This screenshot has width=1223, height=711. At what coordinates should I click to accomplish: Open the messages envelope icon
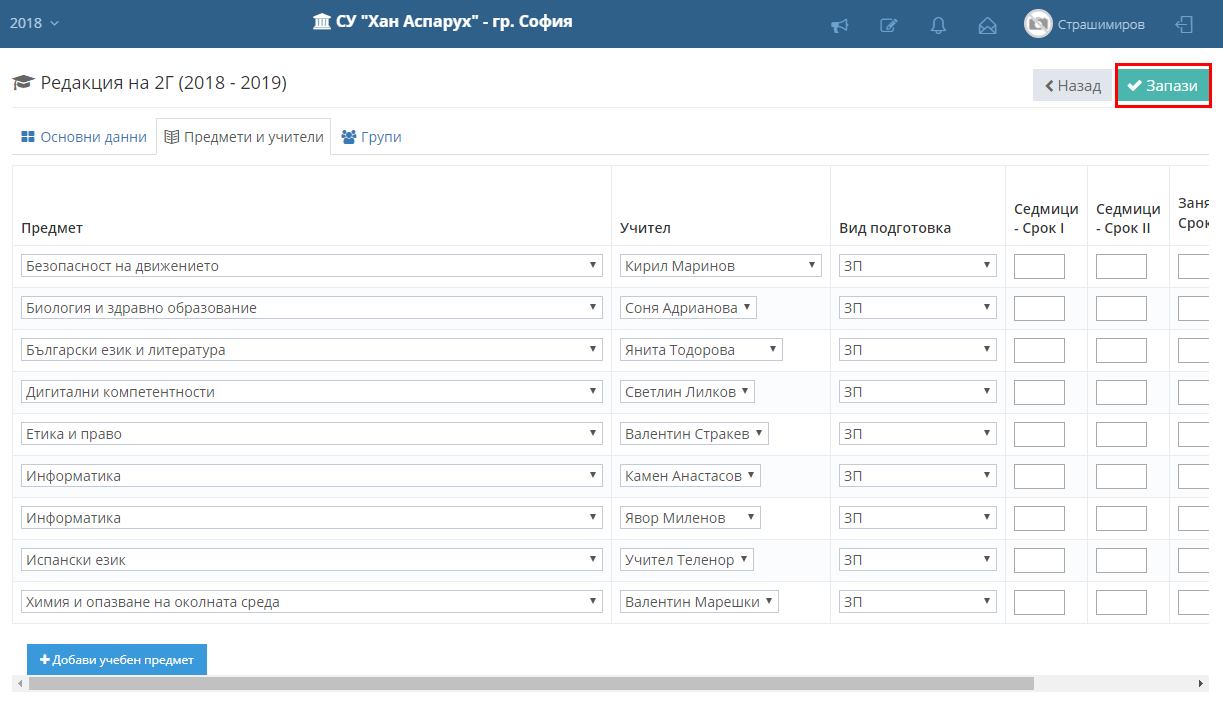pyautogui.click(x=987, y=25)
